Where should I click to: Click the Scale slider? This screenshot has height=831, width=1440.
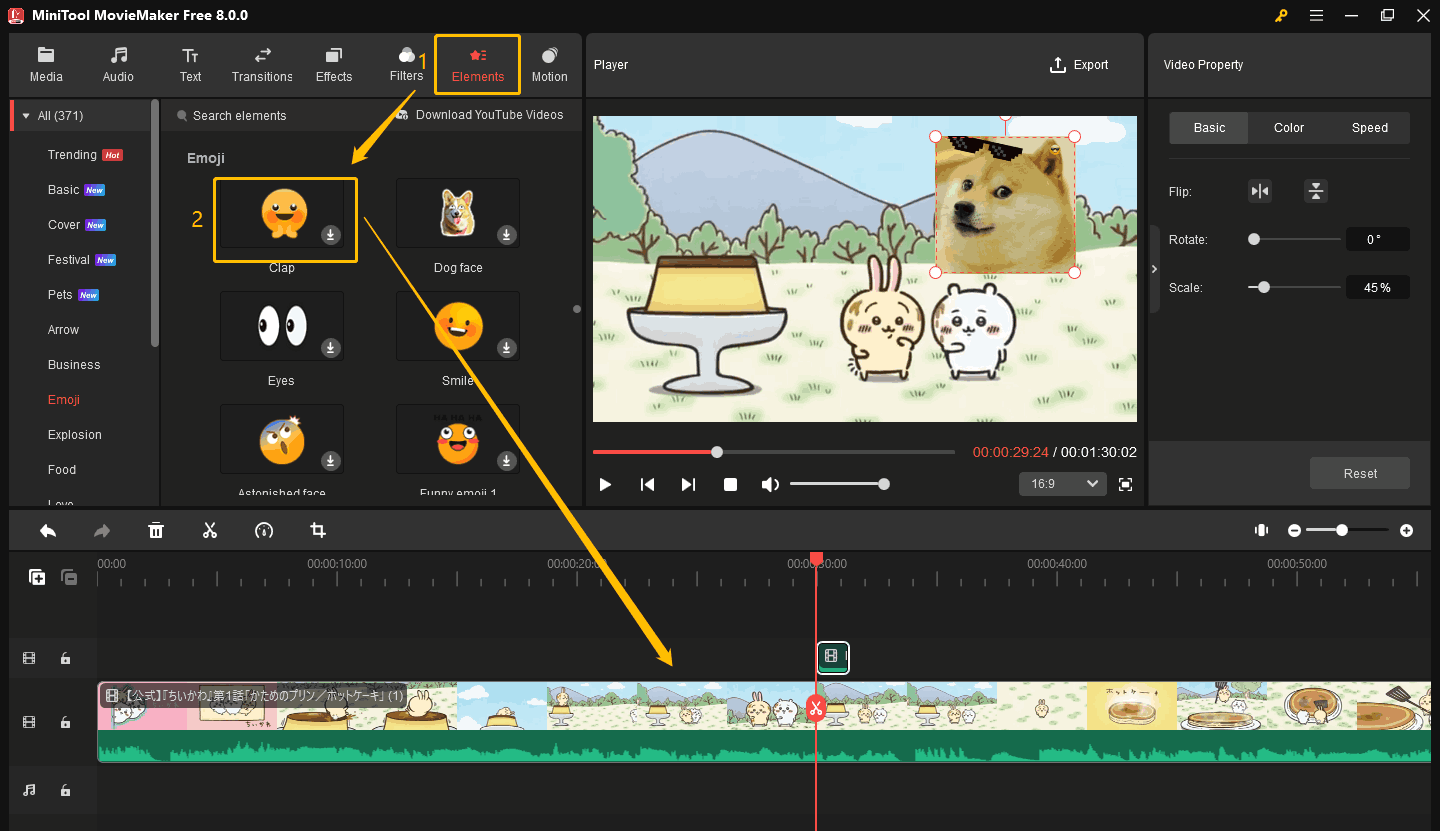pos(1294,287)
